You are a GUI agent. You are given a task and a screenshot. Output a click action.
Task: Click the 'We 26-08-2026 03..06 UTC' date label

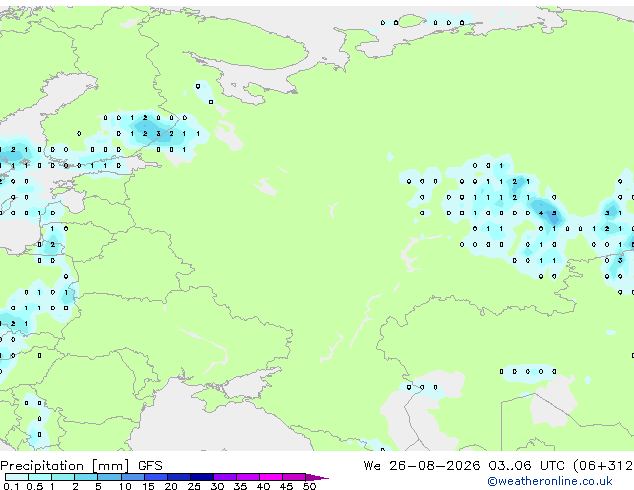tap(466, 466)
